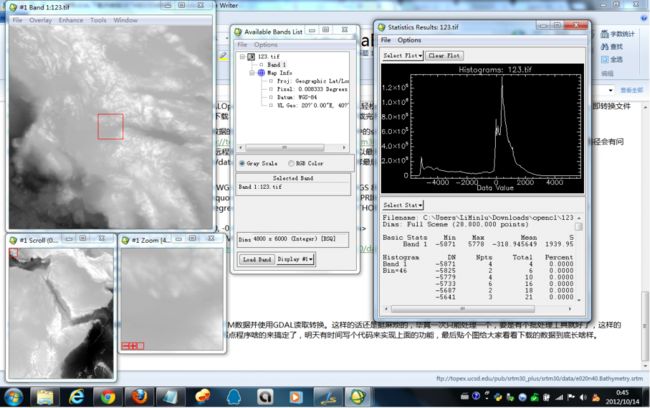Click the statistics text horizontal scrollbar
This screenshot has width=650, height=408.
tap(463, 309)
